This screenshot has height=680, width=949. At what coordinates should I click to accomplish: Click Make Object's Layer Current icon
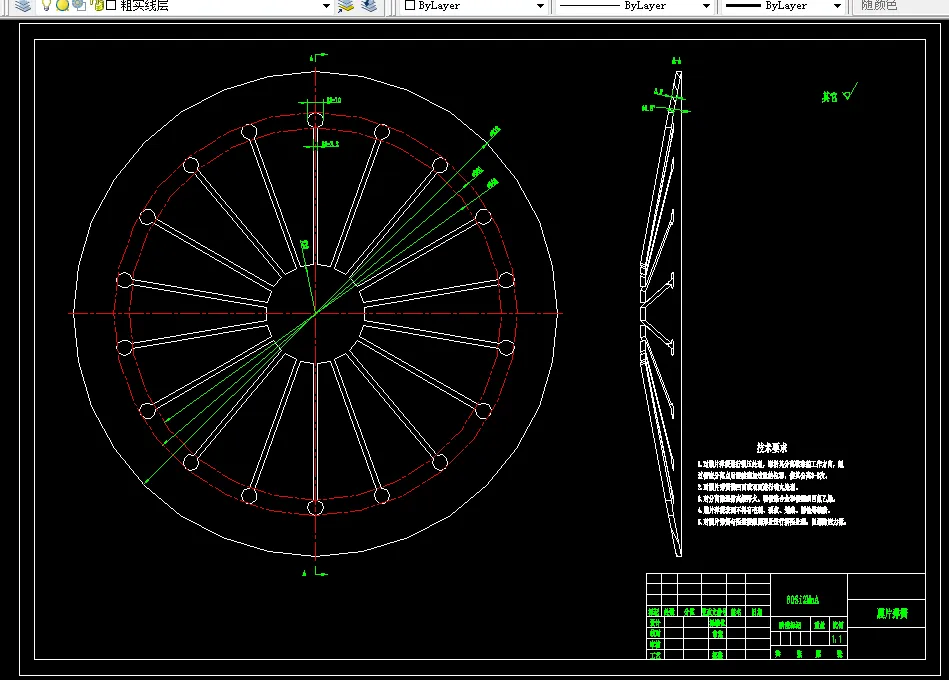pyautogui.click(x=346, y=5)
